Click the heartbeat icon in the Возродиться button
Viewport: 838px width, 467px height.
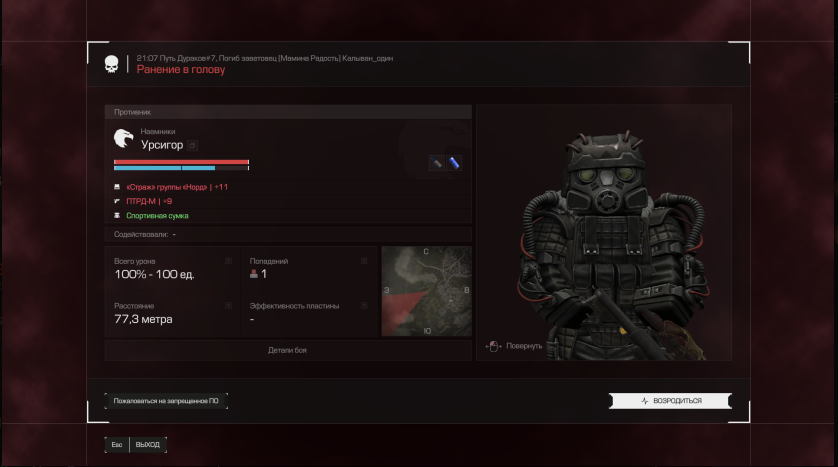[x=645, y=401]
